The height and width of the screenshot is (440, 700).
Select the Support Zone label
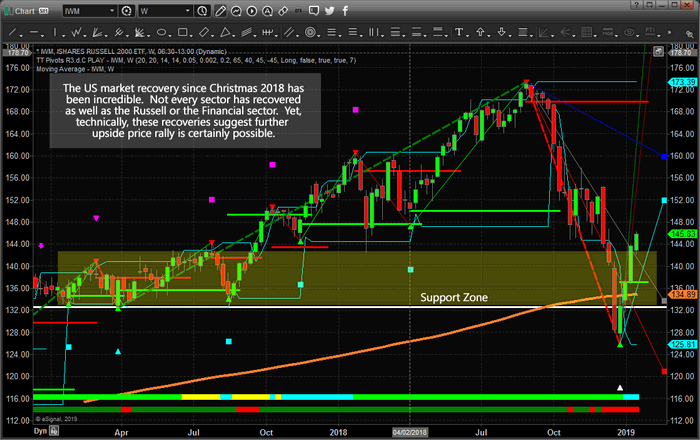(x=454, y=298)
